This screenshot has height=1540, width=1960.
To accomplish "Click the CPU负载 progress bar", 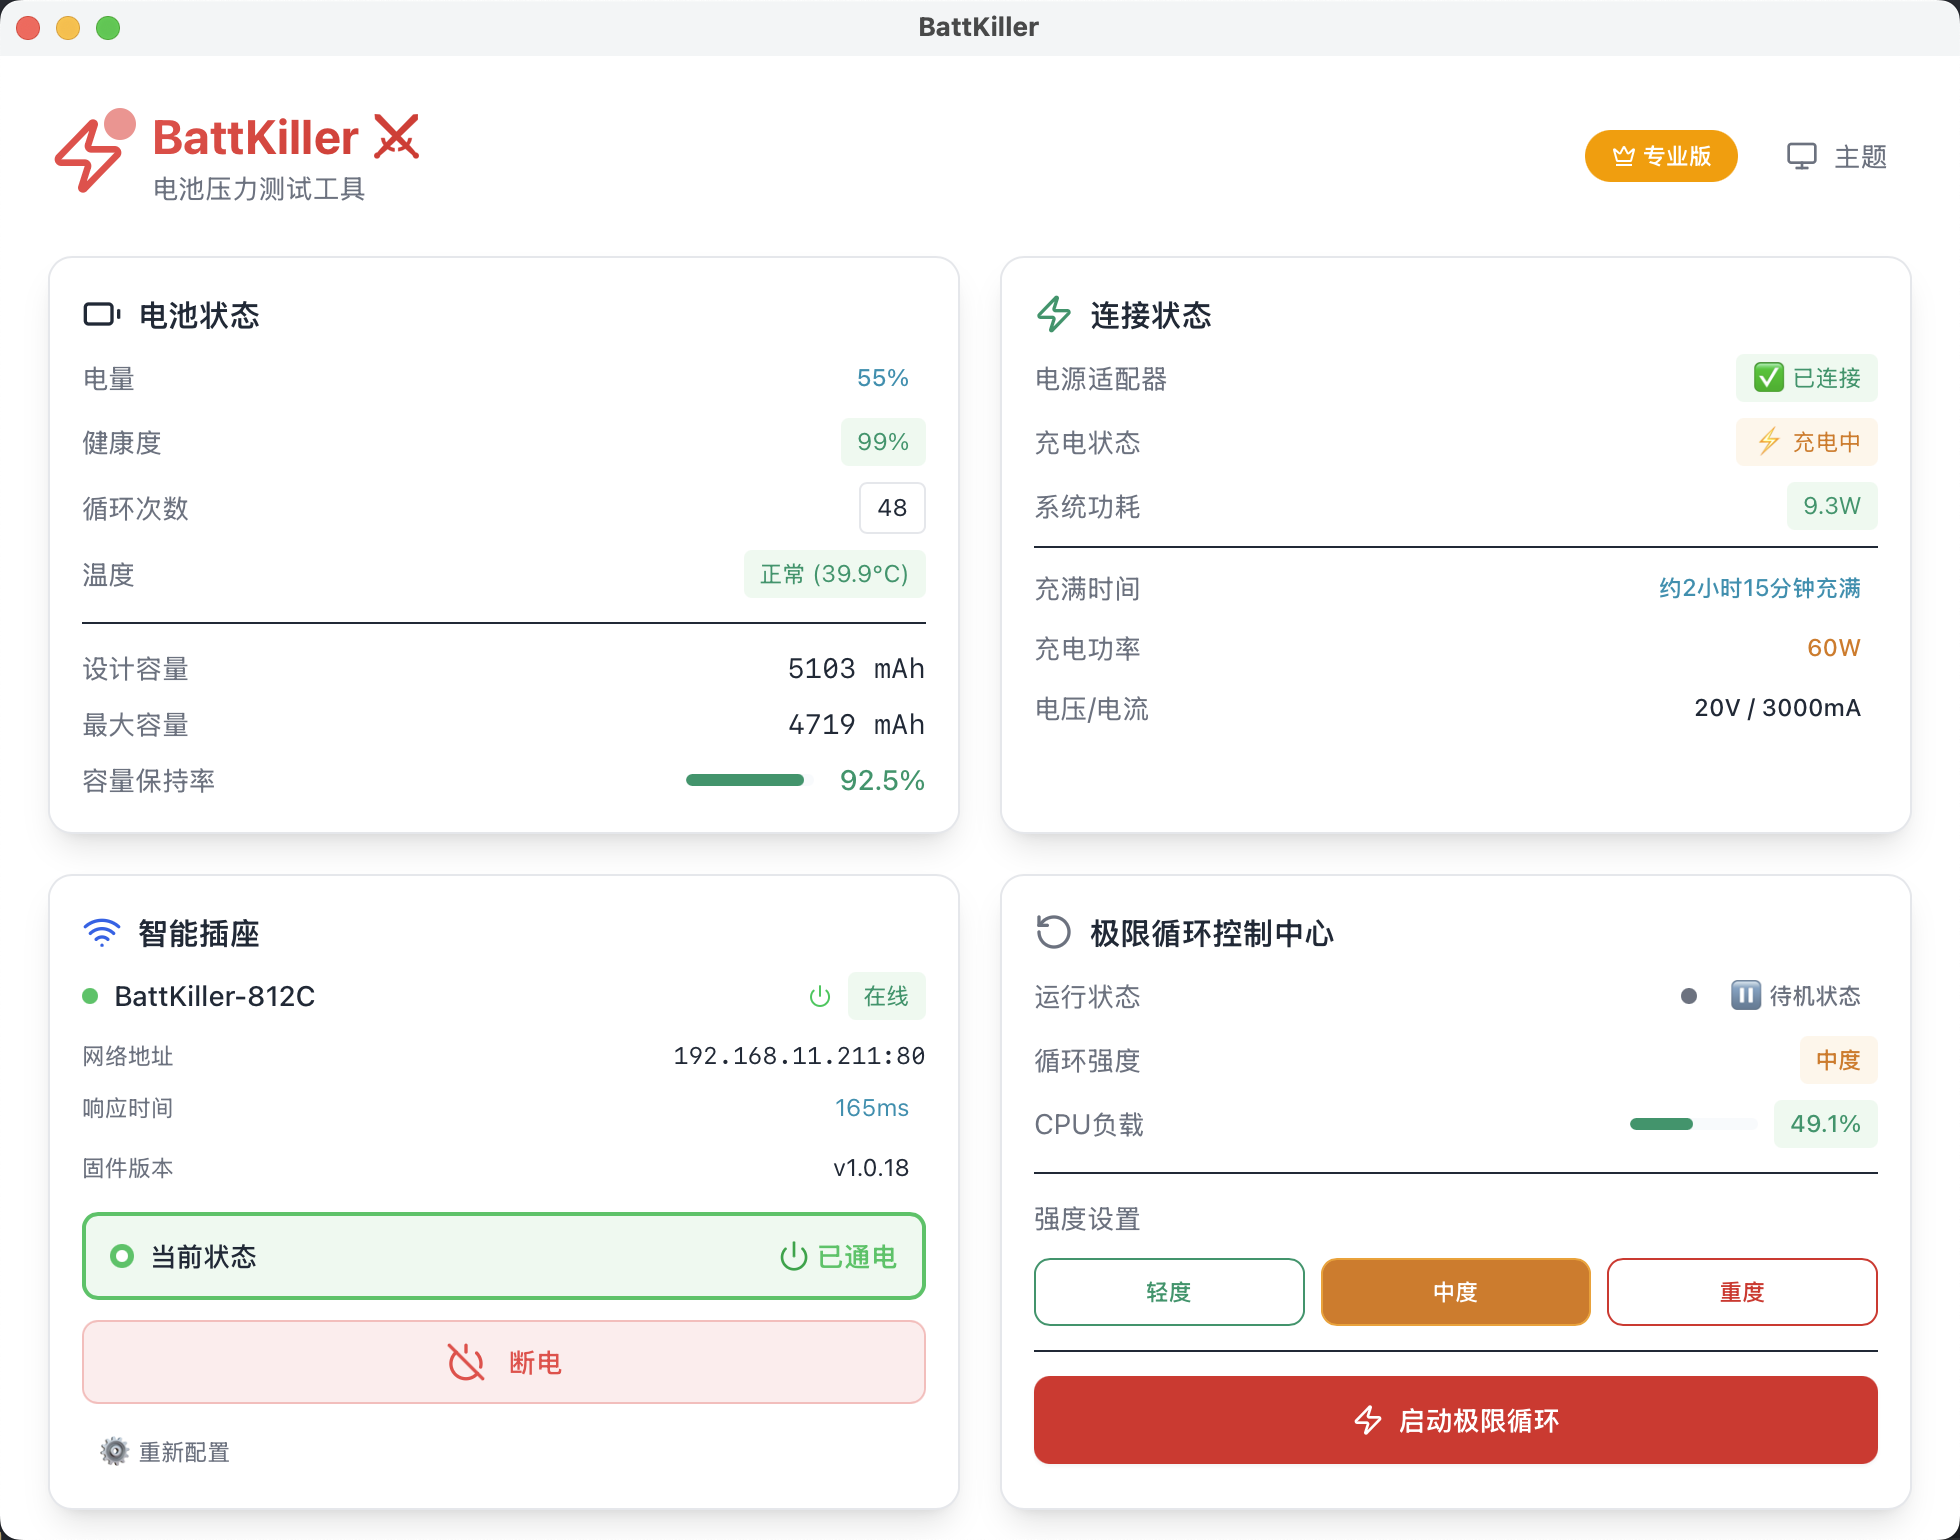I will click(1692, 1124).
